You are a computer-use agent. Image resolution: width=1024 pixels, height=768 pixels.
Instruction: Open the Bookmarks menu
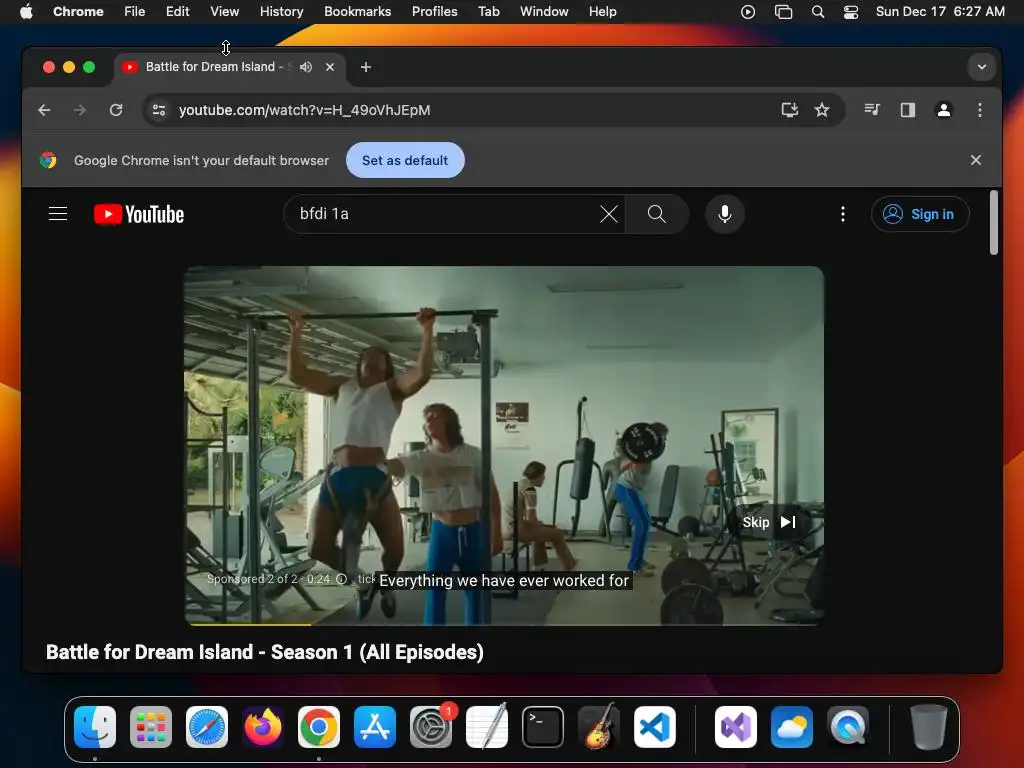tap(357, 11)
